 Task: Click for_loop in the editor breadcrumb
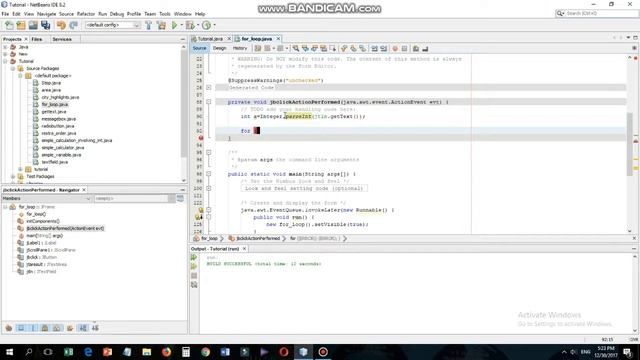[209, 238]
